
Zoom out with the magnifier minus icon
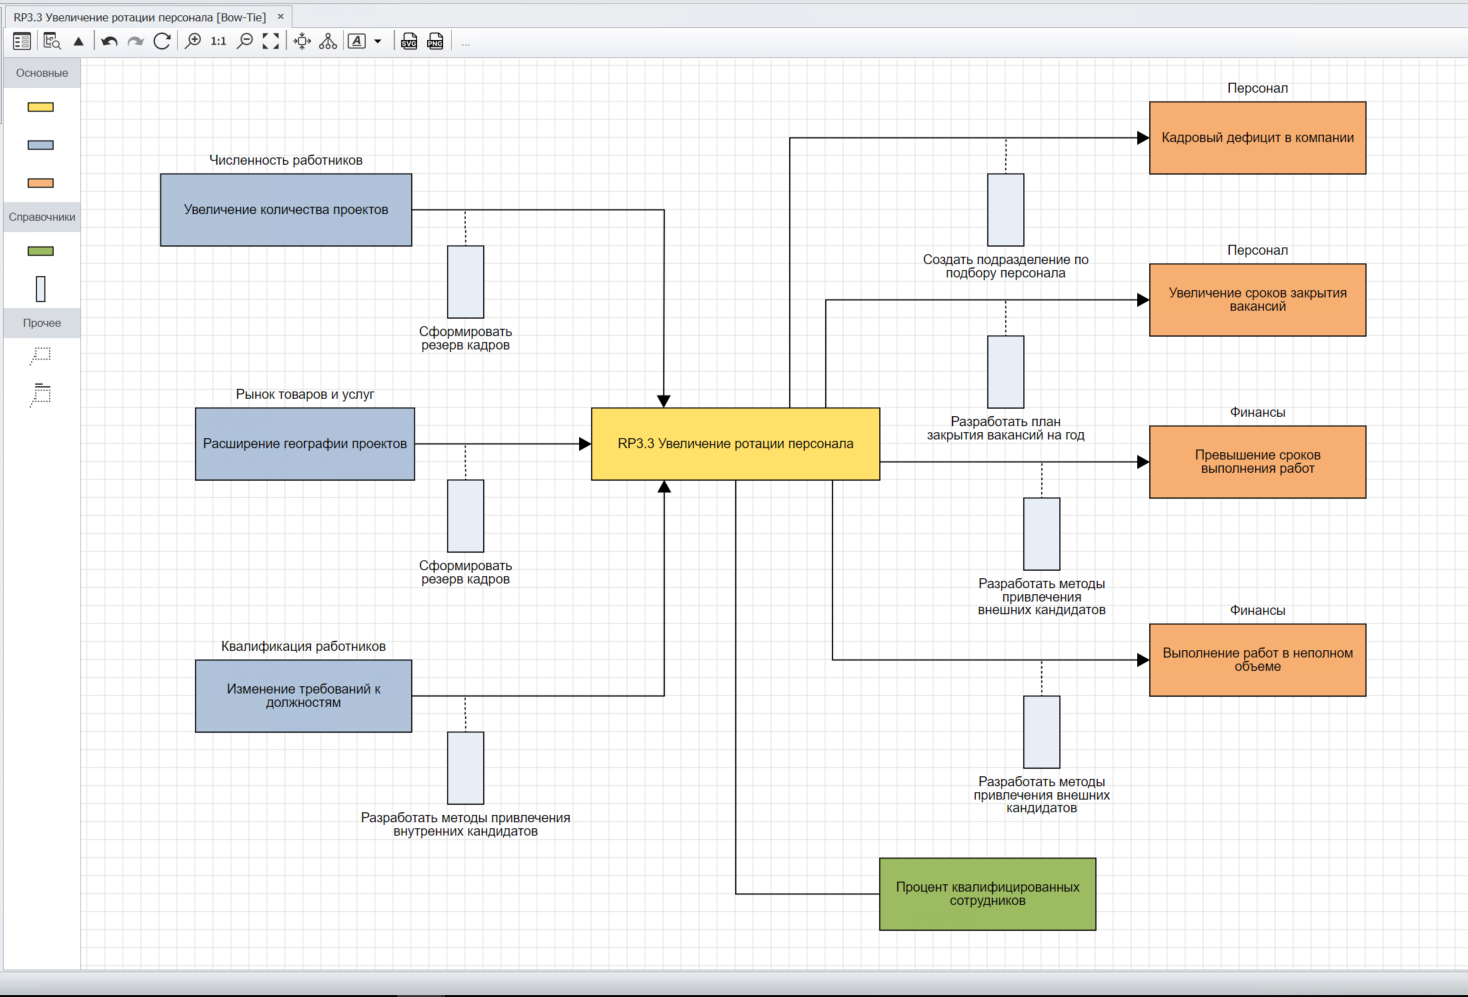[245, 41]
